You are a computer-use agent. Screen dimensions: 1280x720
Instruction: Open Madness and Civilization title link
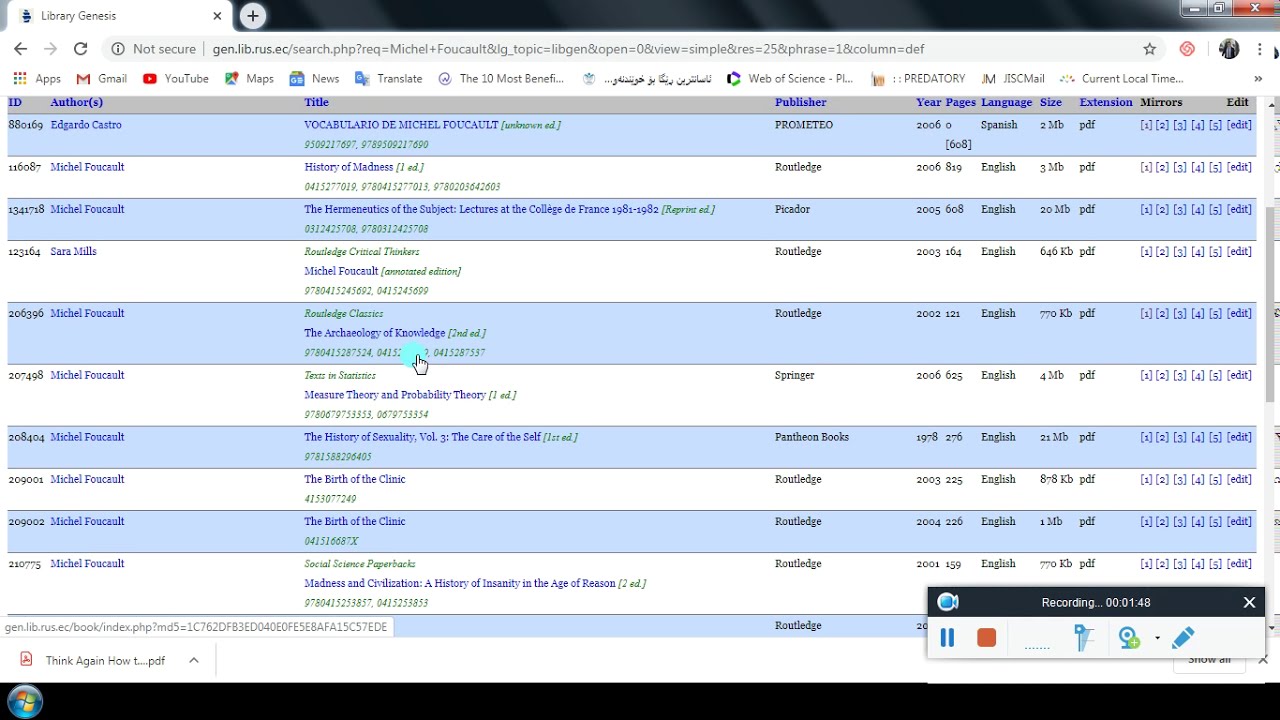[460, 583]
